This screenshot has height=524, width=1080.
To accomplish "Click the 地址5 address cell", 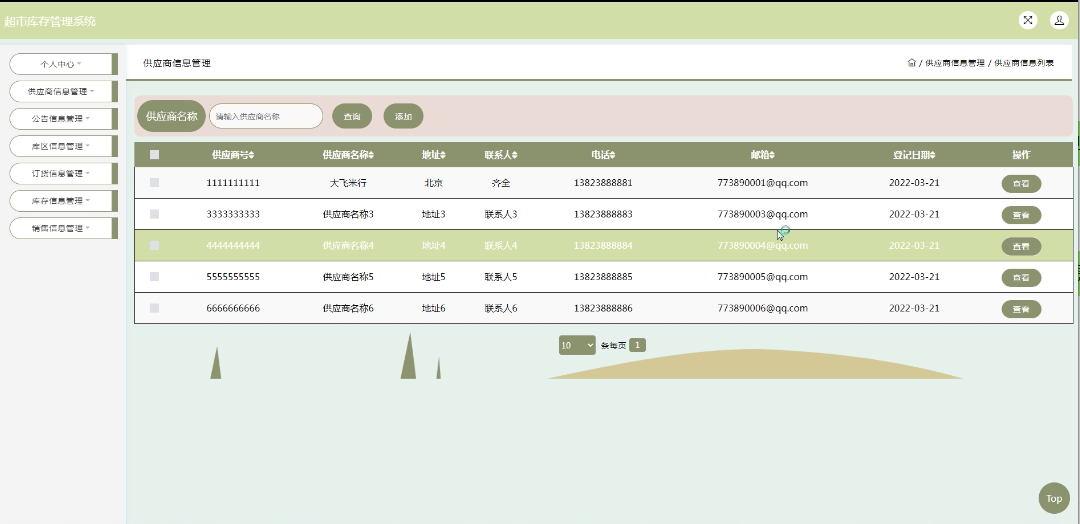I will [x=434, y=277].
